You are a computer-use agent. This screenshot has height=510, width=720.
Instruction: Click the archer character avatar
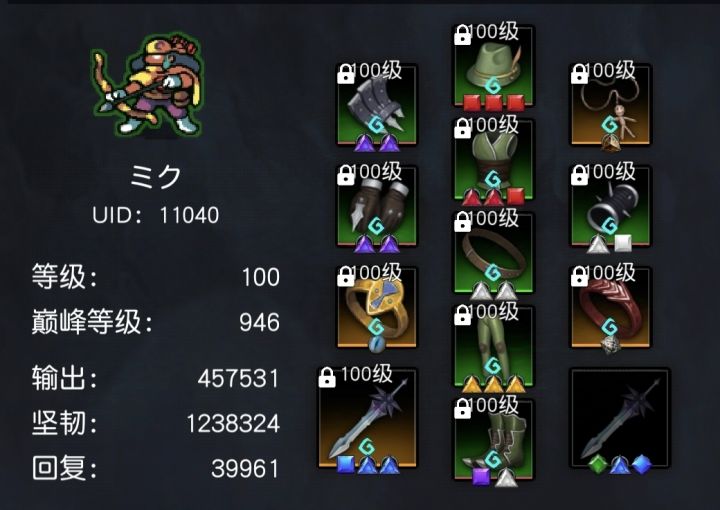coord(147,86)
